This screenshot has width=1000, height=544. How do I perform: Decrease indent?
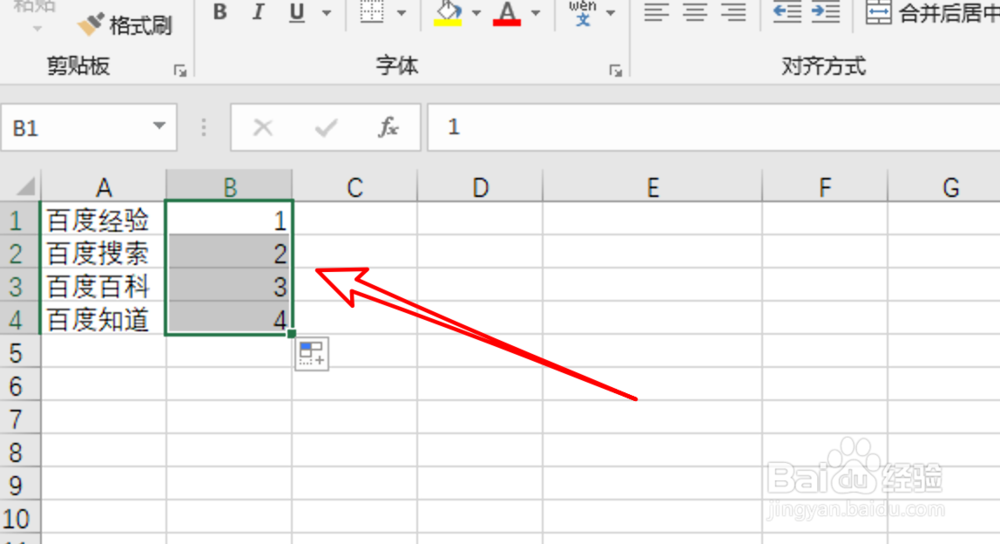[787, 11]
